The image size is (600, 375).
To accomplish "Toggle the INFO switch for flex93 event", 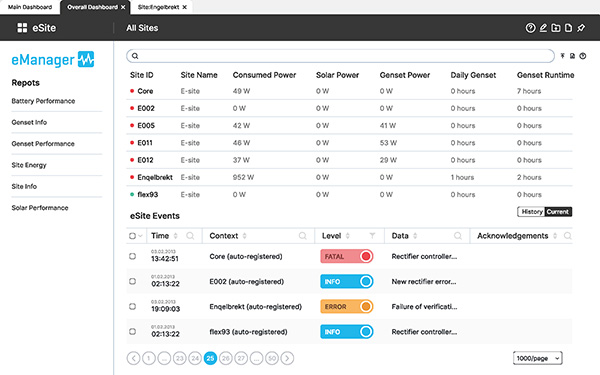I will 347,332.
